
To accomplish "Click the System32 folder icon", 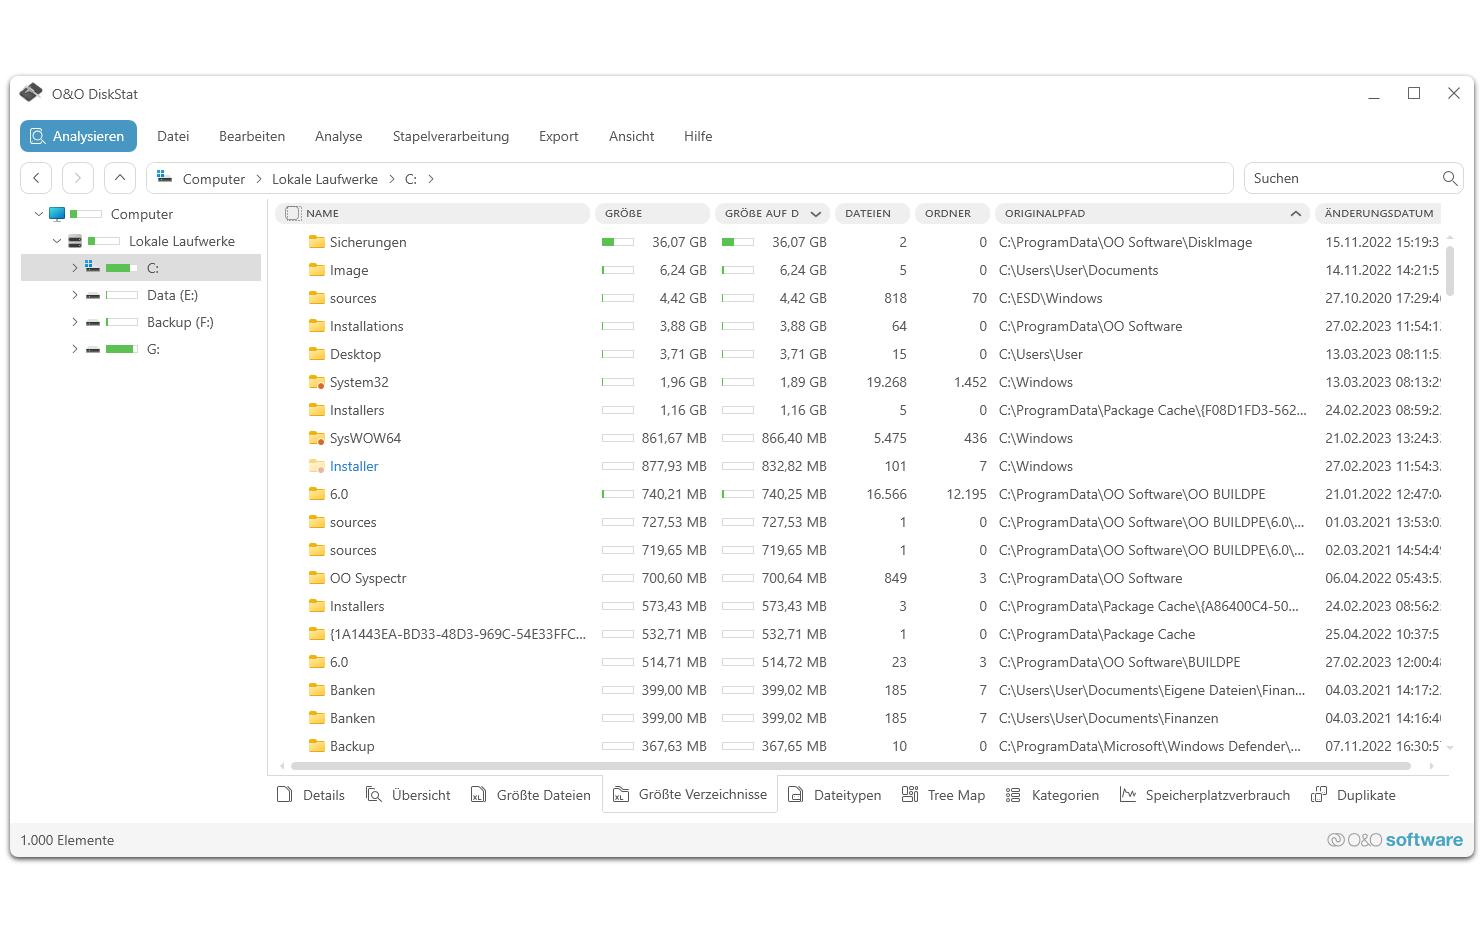I will 317,382.
